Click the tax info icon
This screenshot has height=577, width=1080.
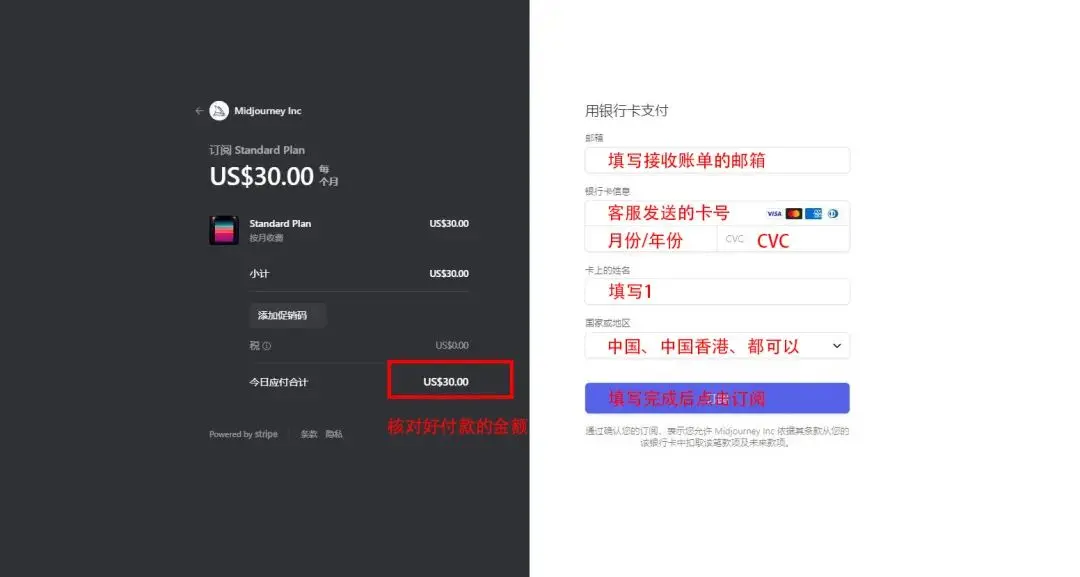(x=267, y=346)
